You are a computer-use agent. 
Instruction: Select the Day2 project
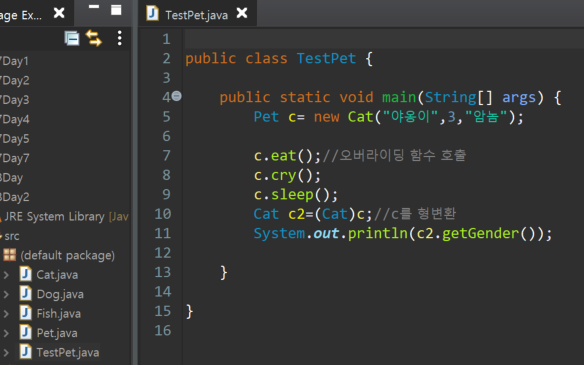tap(15, 80)
